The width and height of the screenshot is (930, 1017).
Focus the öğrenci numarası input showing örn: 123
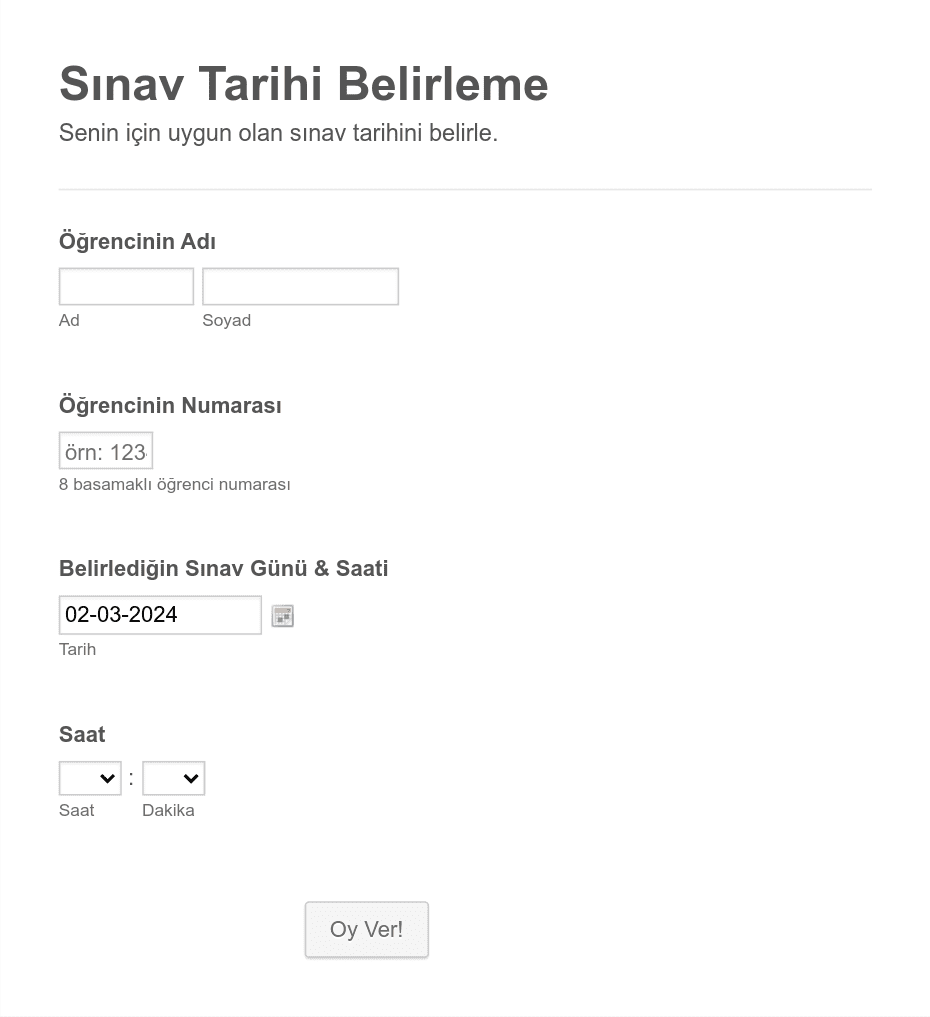click(x=105, y=450)
